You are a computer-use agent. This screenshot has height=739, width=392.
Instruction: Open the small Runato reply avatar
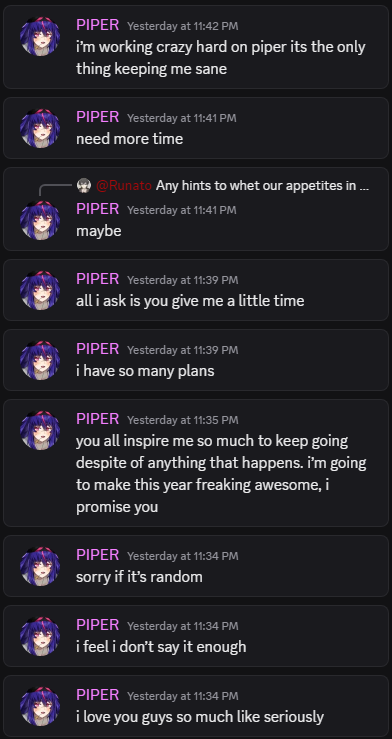click(84, 186)
